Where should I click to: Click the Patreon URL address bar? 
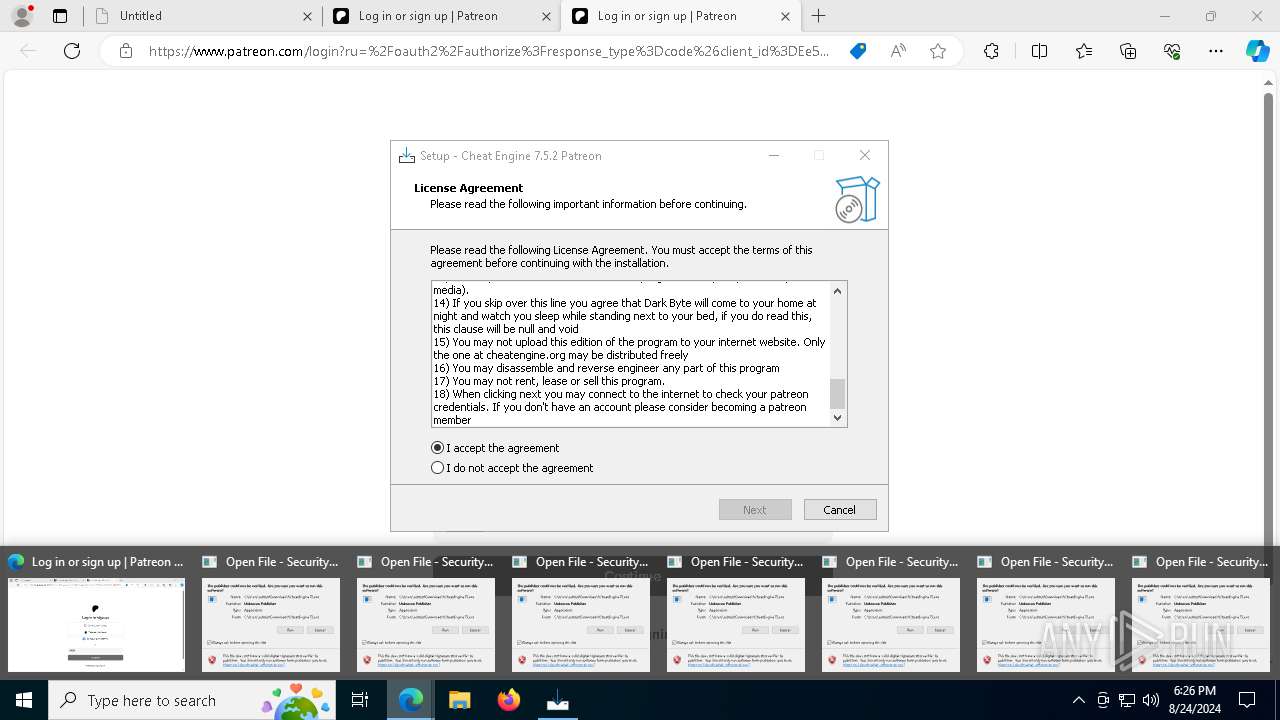click(489, 51)
